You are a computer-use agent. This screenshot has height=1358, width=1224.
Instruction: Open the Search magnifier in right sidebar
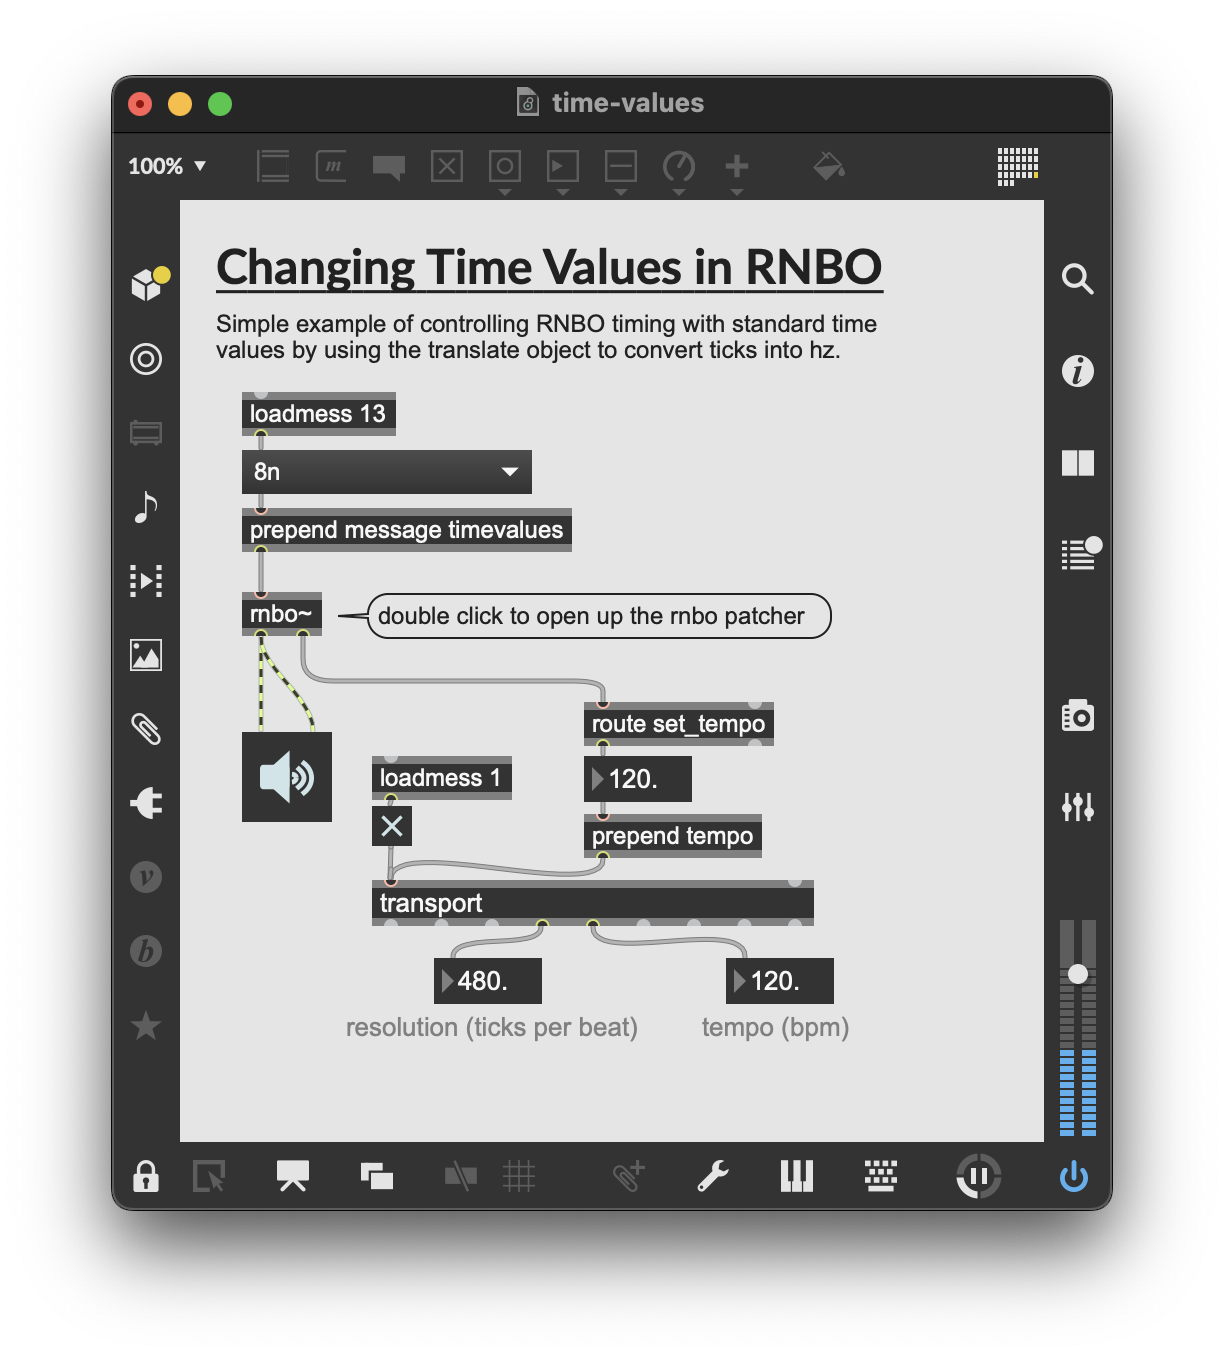[1077, 279]
